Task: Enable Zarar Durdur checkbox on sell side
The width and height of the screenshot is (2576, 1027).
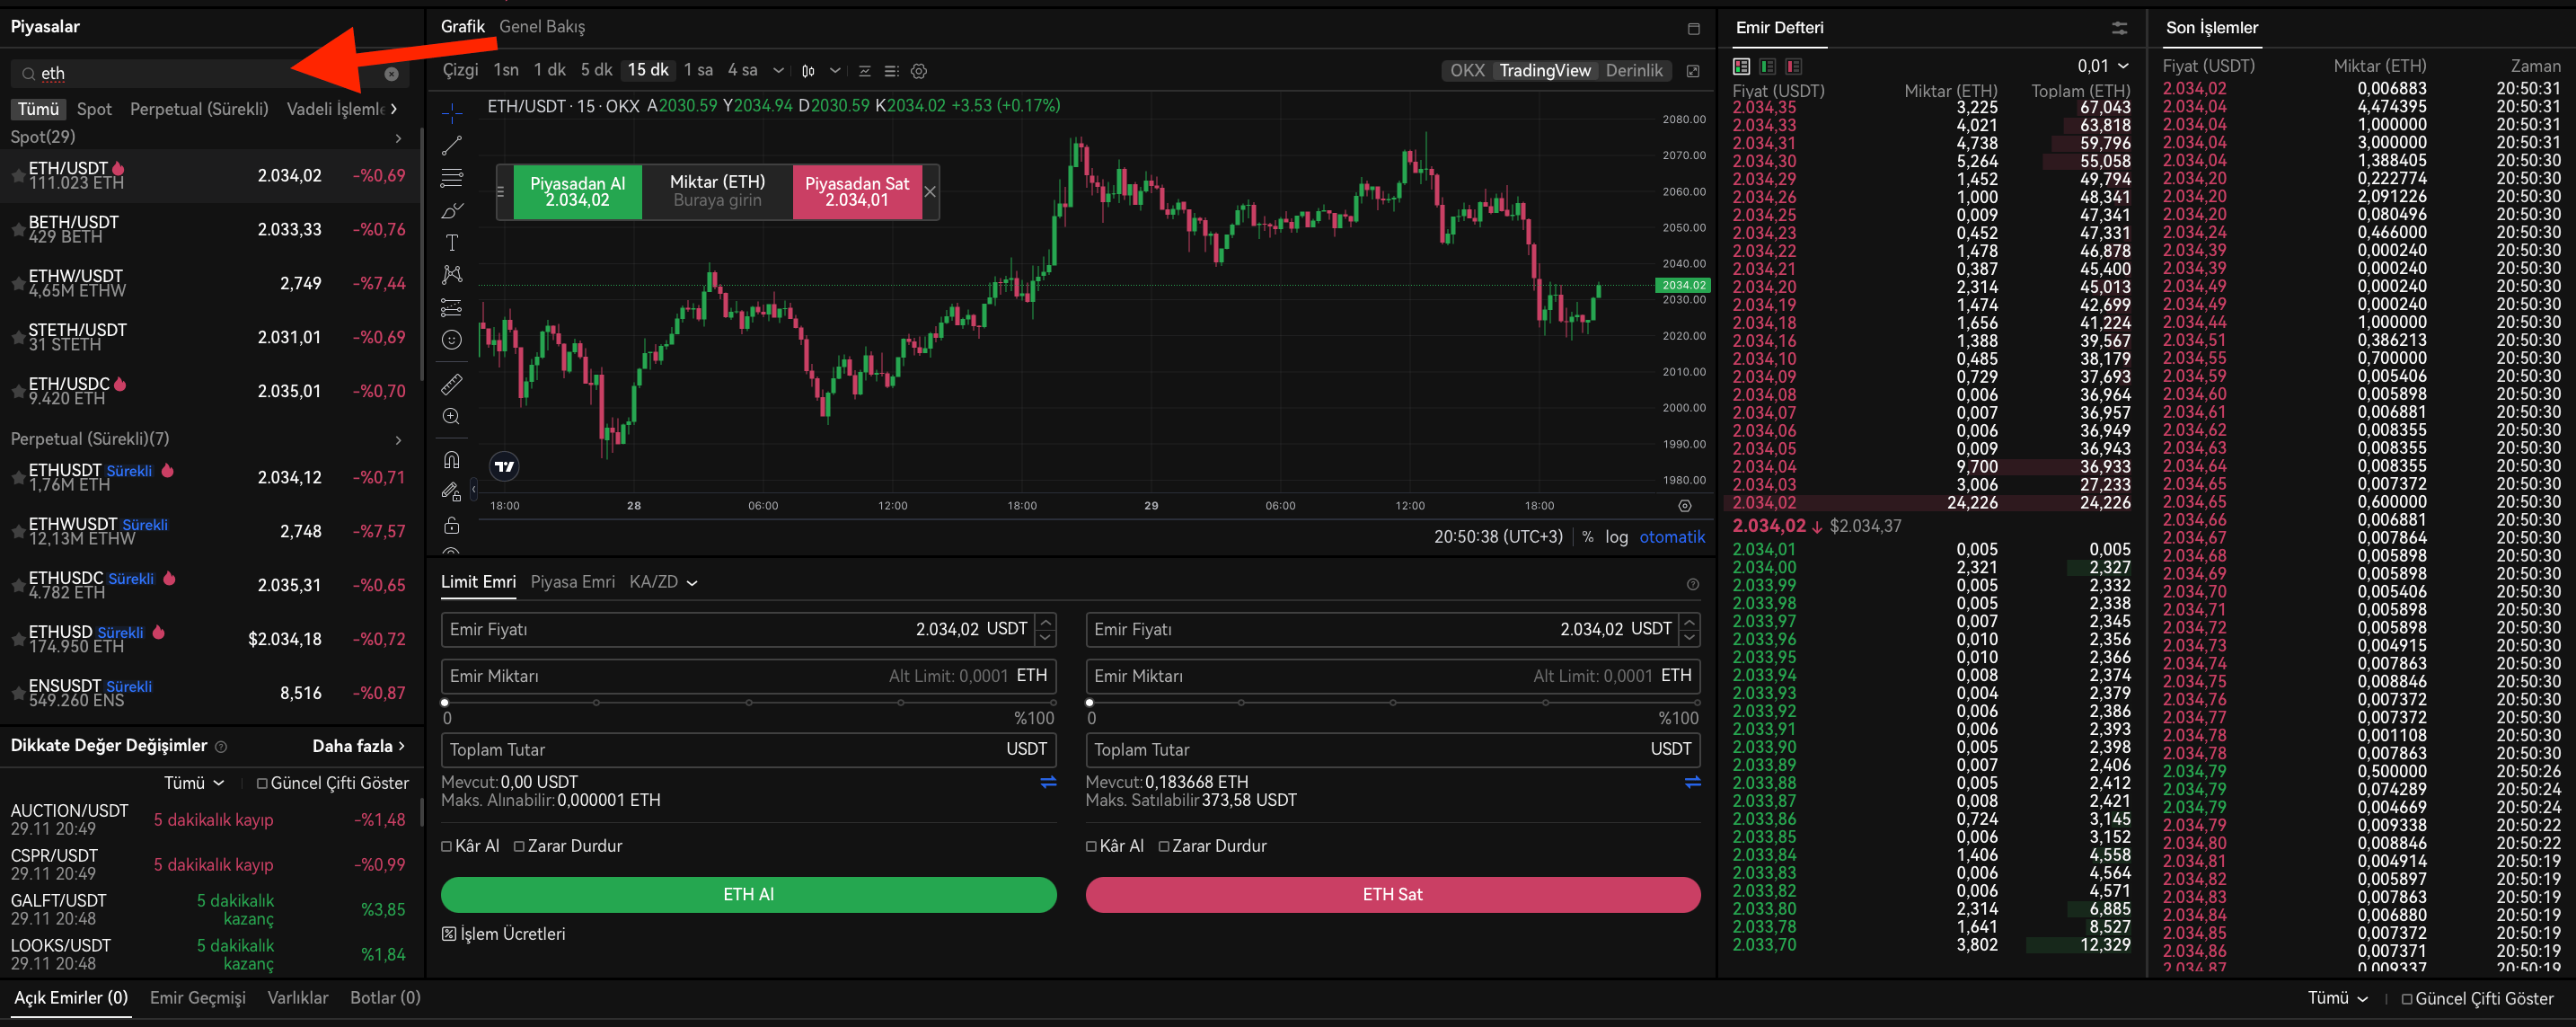Action: tap(1164, 846)
